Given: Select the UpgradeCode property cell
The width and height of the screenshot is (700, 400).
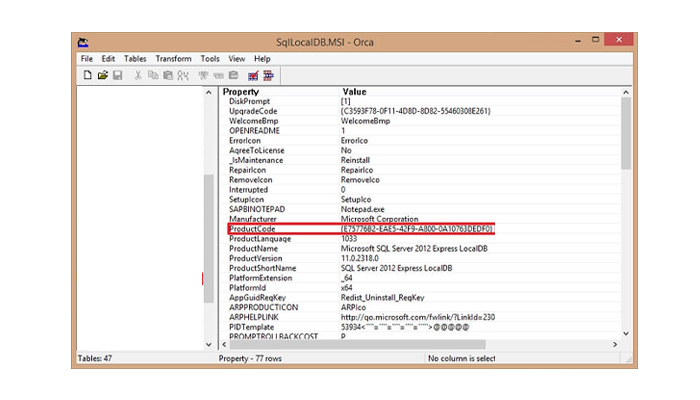Looking at the screenshot, I should click(x=253, y=111).
